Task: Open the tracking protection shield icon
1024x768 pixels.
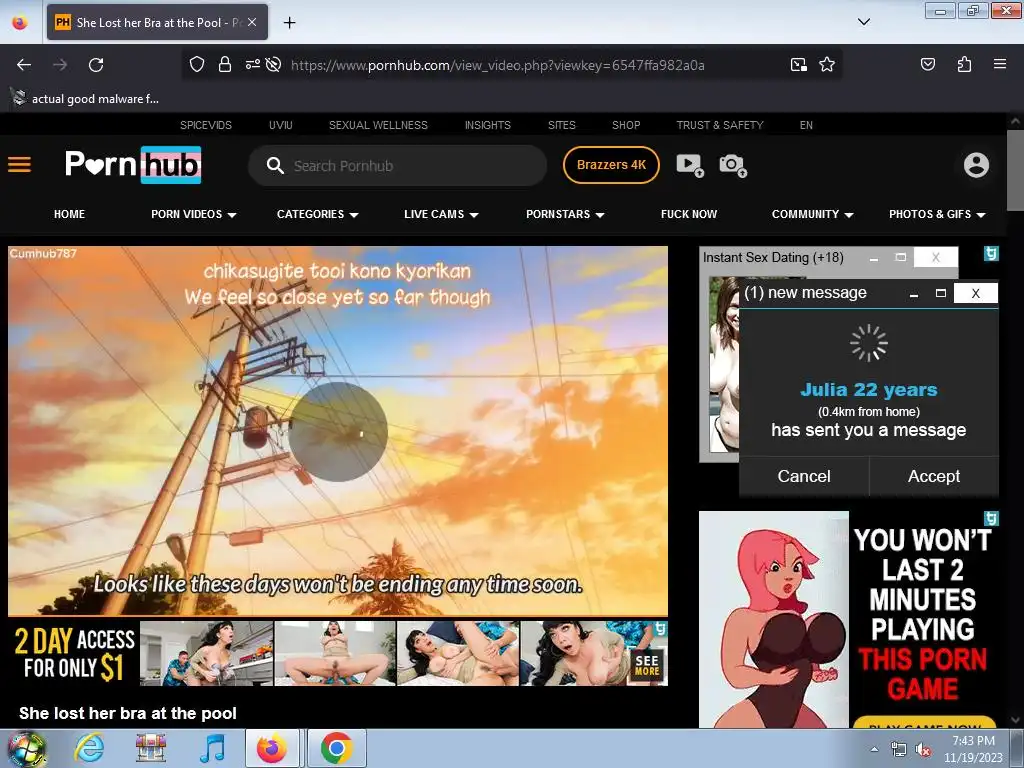Action: click(x=197, y=64)
